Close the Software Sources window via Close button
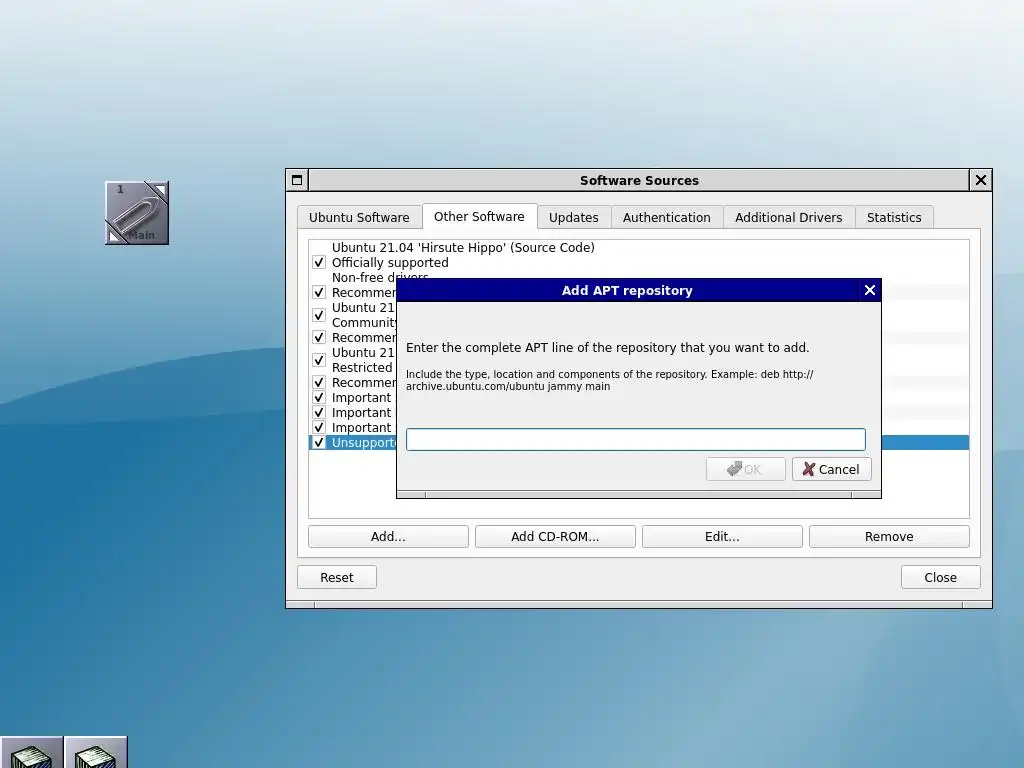This screenshot has width=1024, height=768. click(x=940, y=577)
